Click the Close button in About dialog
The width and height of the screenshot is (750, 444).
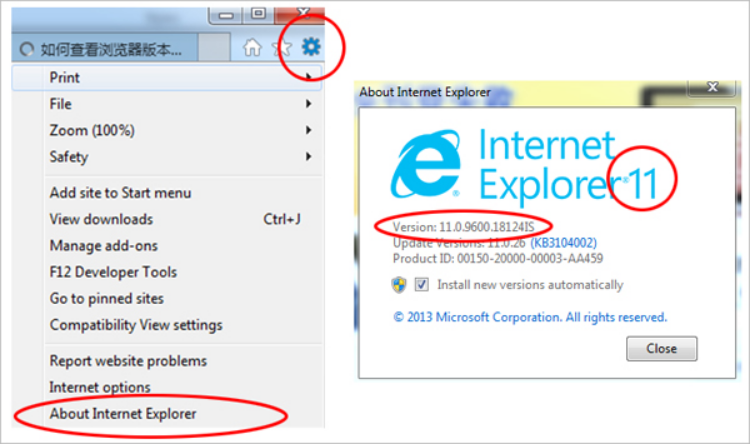pyautogui.click(x=662, y=348)
